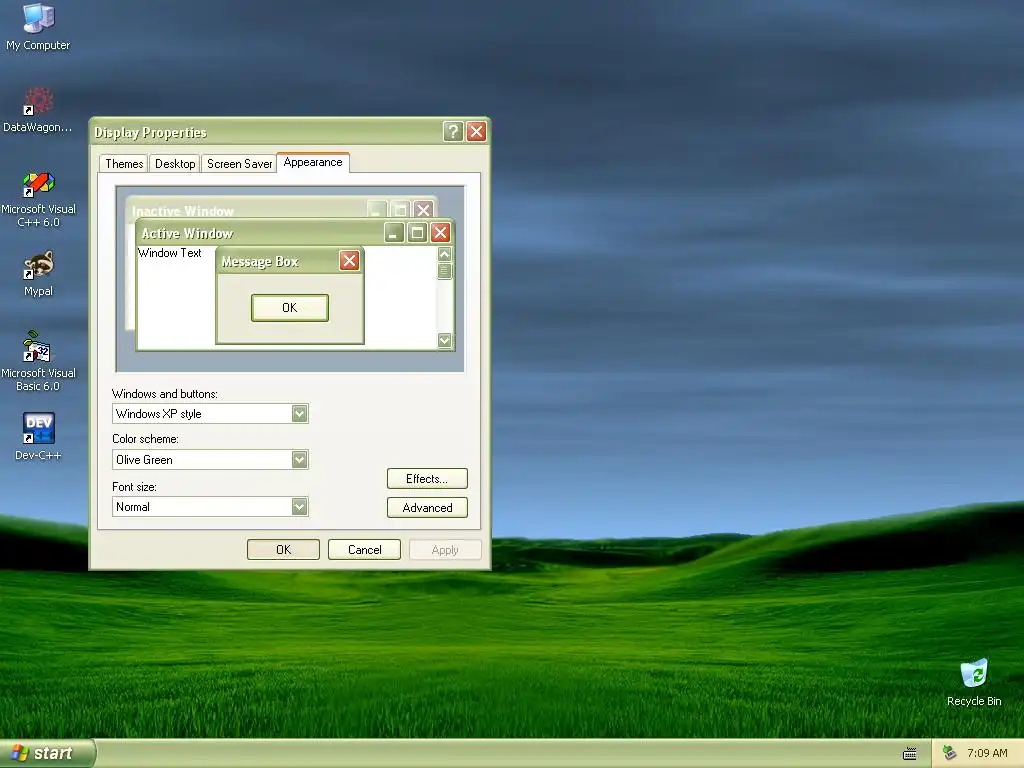
Task: Click the preview Message Box OK button
Action: click(x=290, y=308)
